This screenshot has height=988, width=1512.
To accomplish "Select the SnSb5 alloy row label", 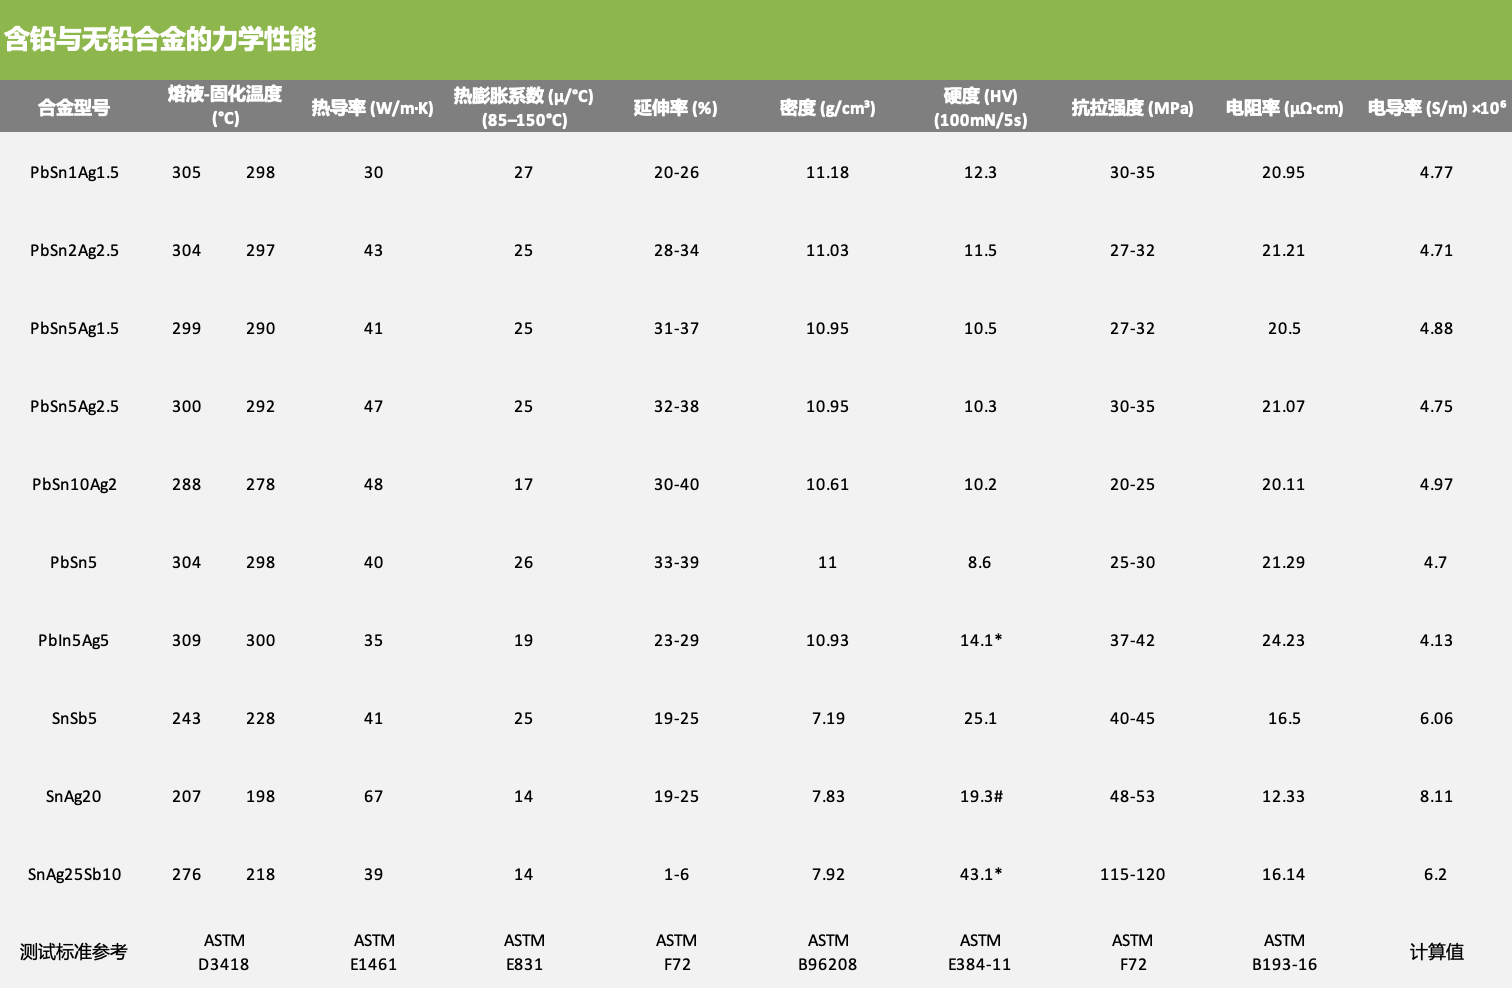I will point(74,718).
